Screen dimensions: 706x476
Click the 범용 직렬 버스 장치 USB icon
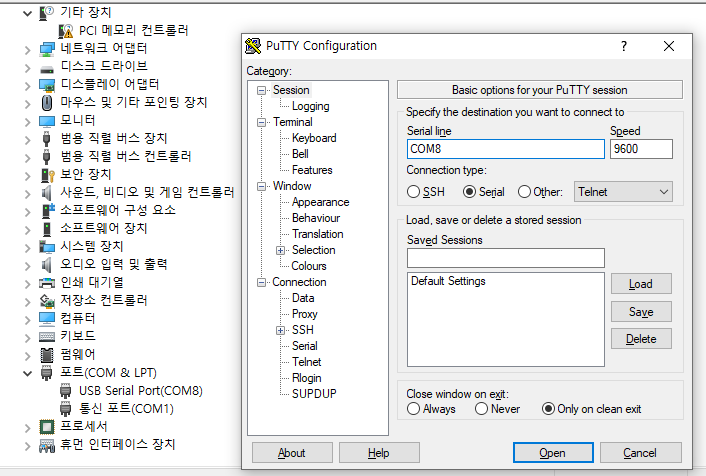[46, 139]
